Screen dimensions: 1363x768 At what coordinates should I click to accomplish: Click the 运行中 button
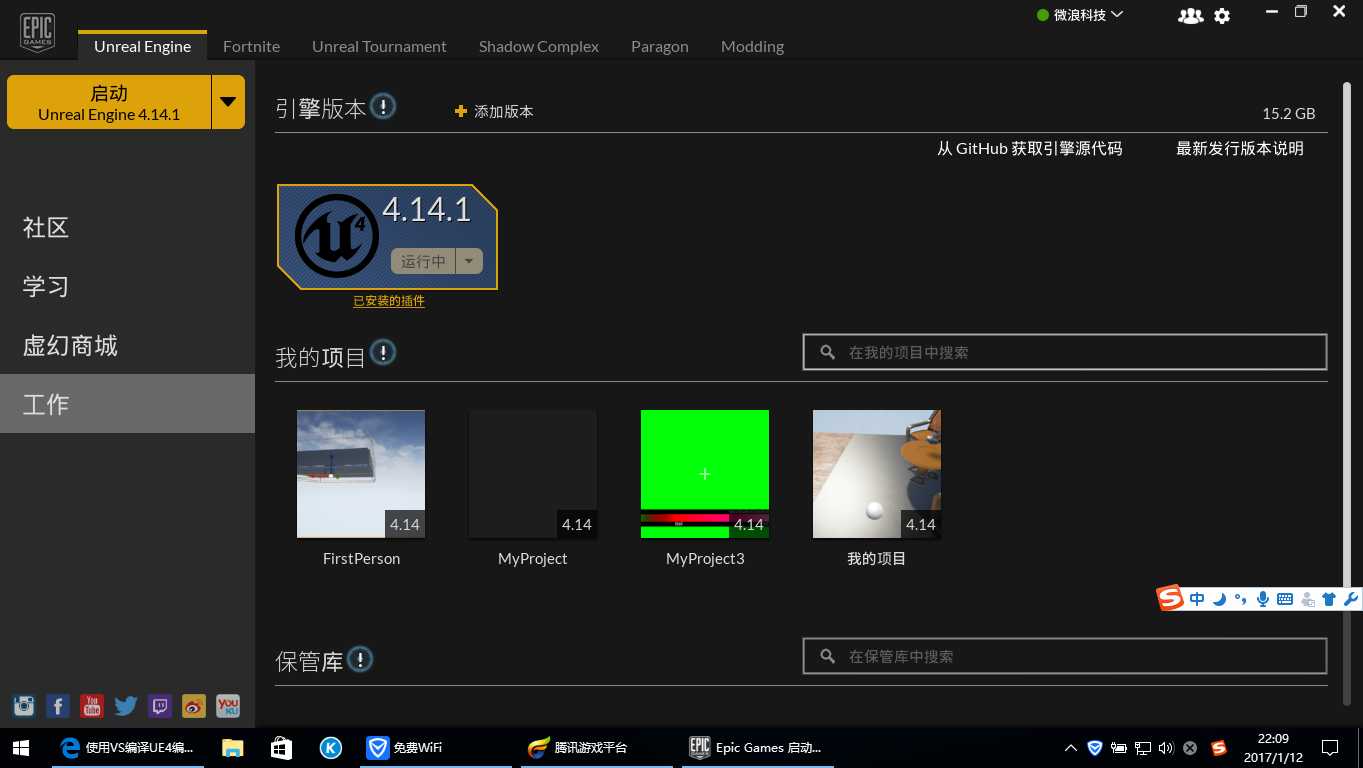click(x=423, y=261)
